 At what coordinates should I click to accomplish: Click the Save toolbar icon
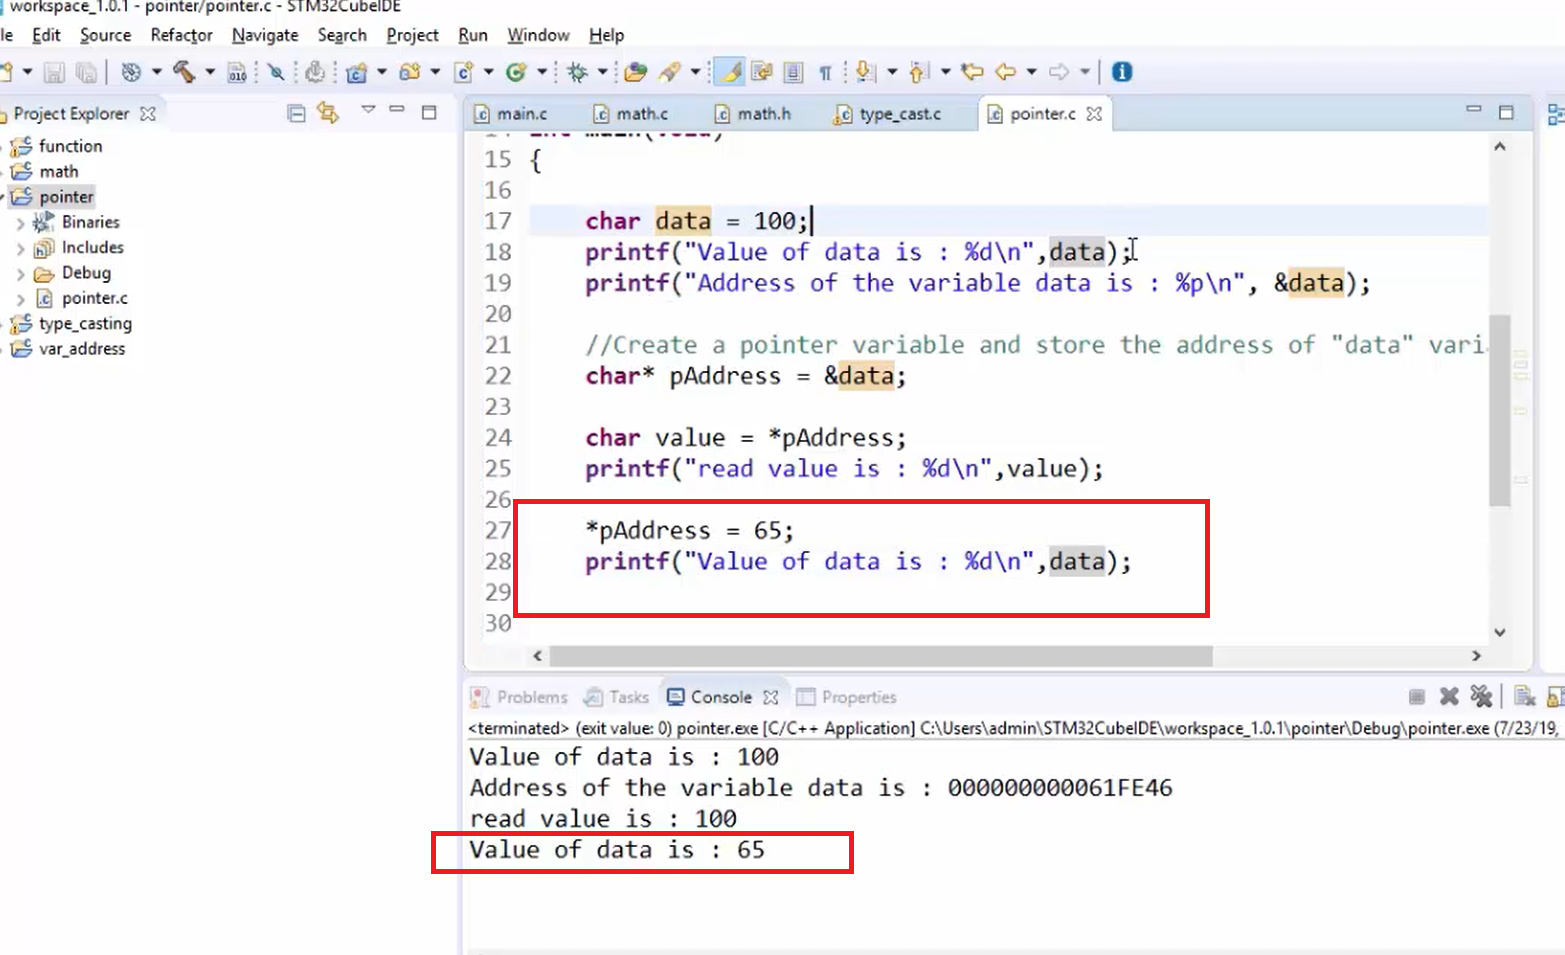(x=54, y=72)
